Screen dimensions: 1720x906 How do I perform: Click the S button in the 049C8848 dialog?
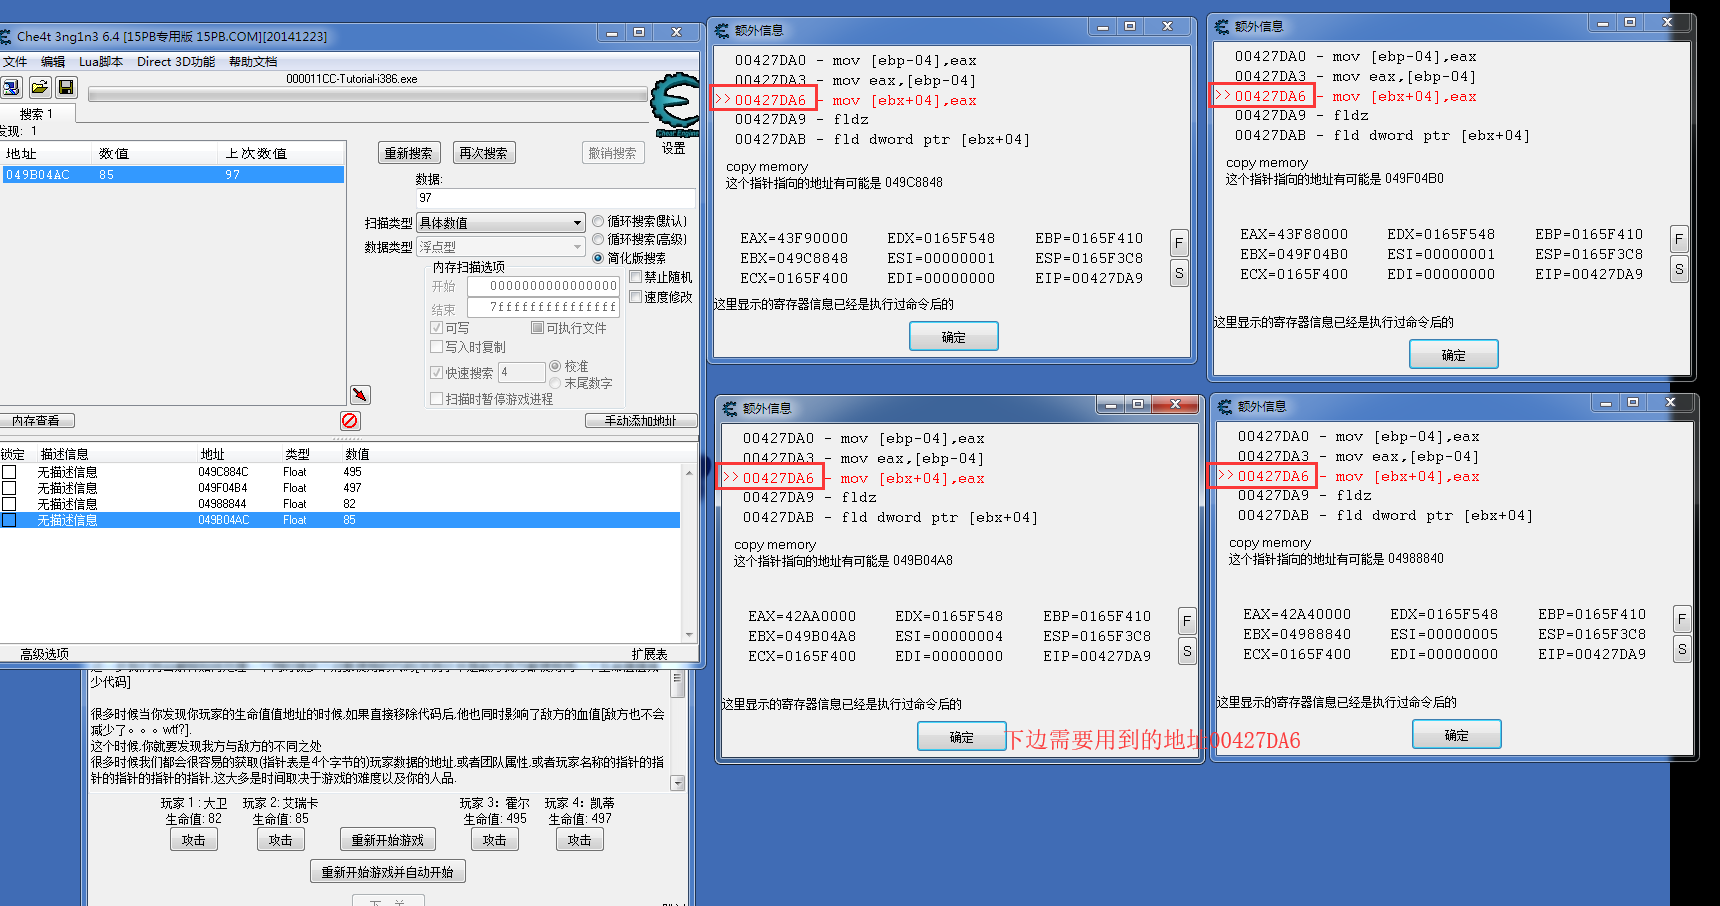click(x=1179, y=273)
